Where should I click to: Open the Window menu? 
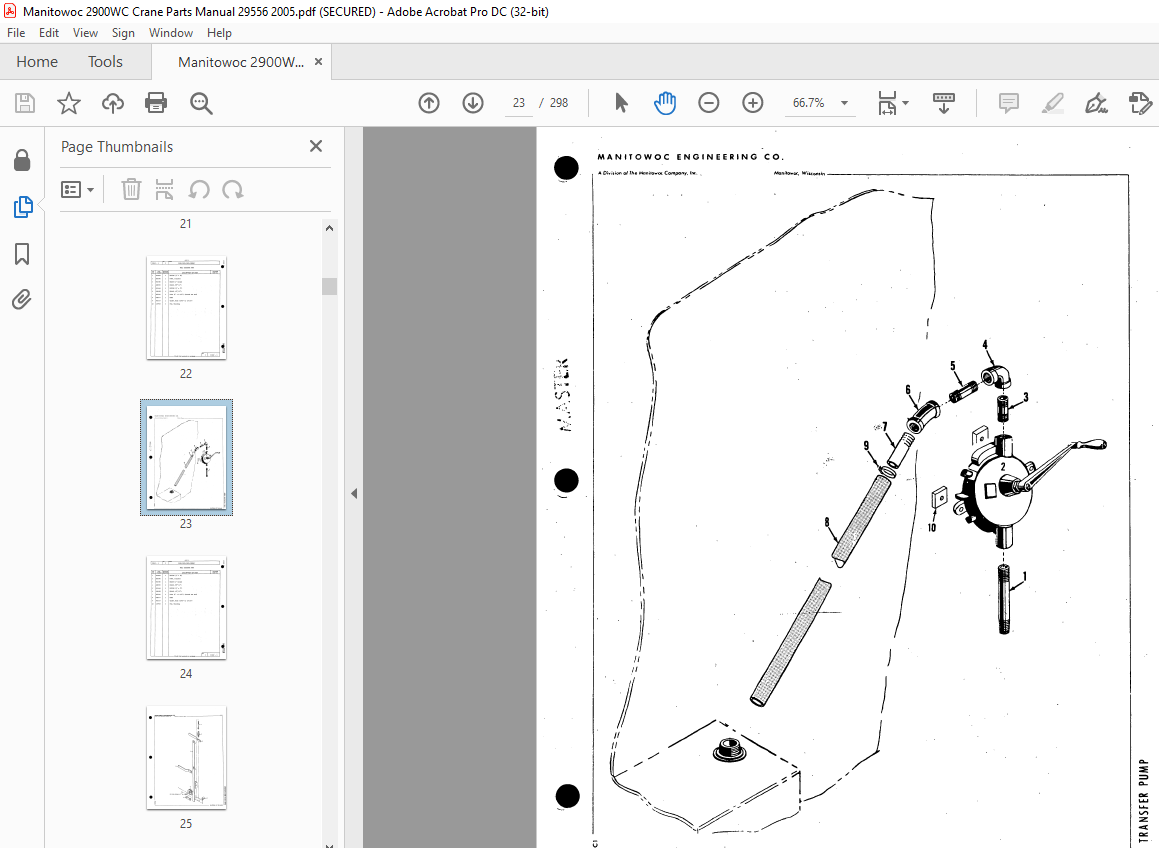pos(171,33)
